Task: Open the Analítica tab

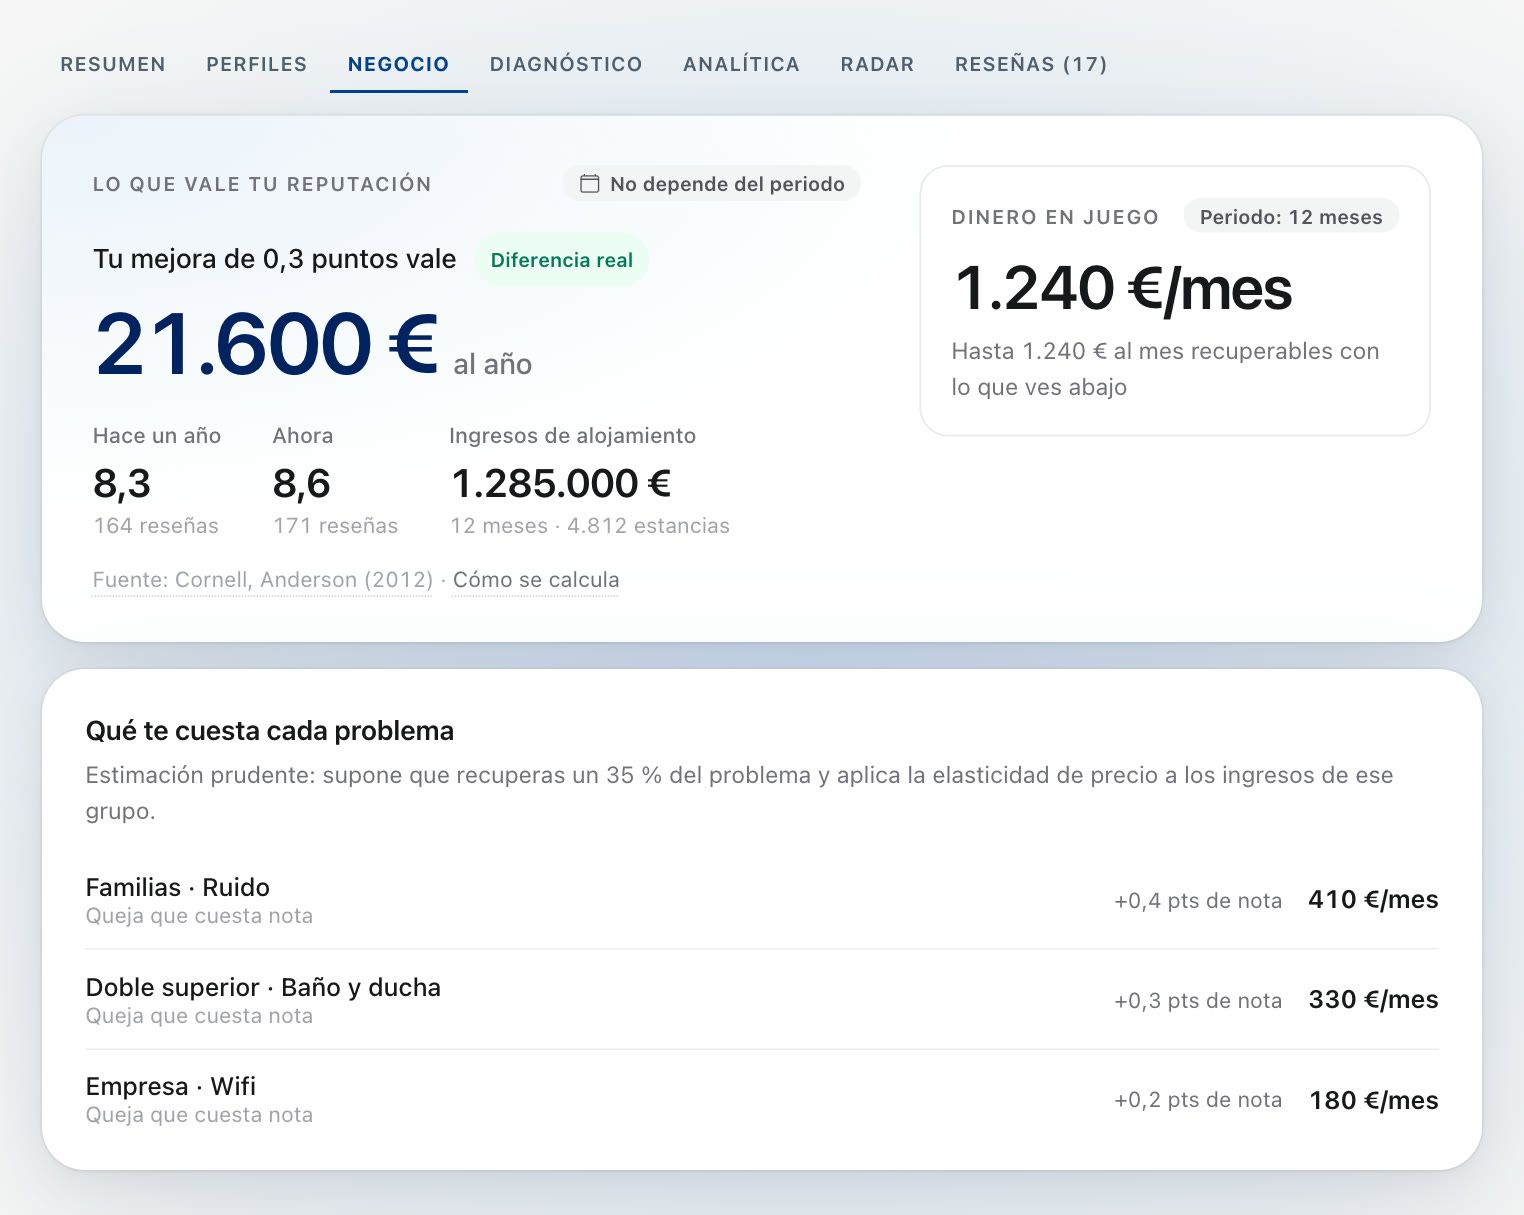Action: tap(742, 64)
